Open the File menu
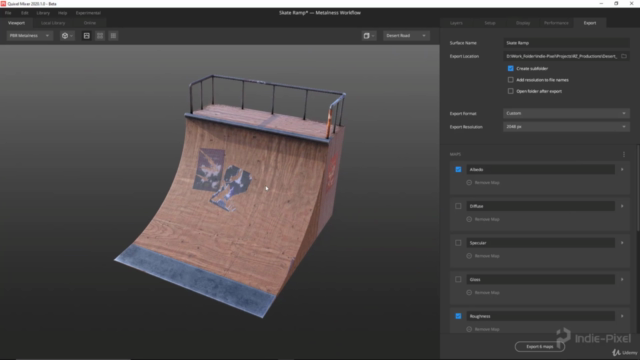 (x=8, y=13)
